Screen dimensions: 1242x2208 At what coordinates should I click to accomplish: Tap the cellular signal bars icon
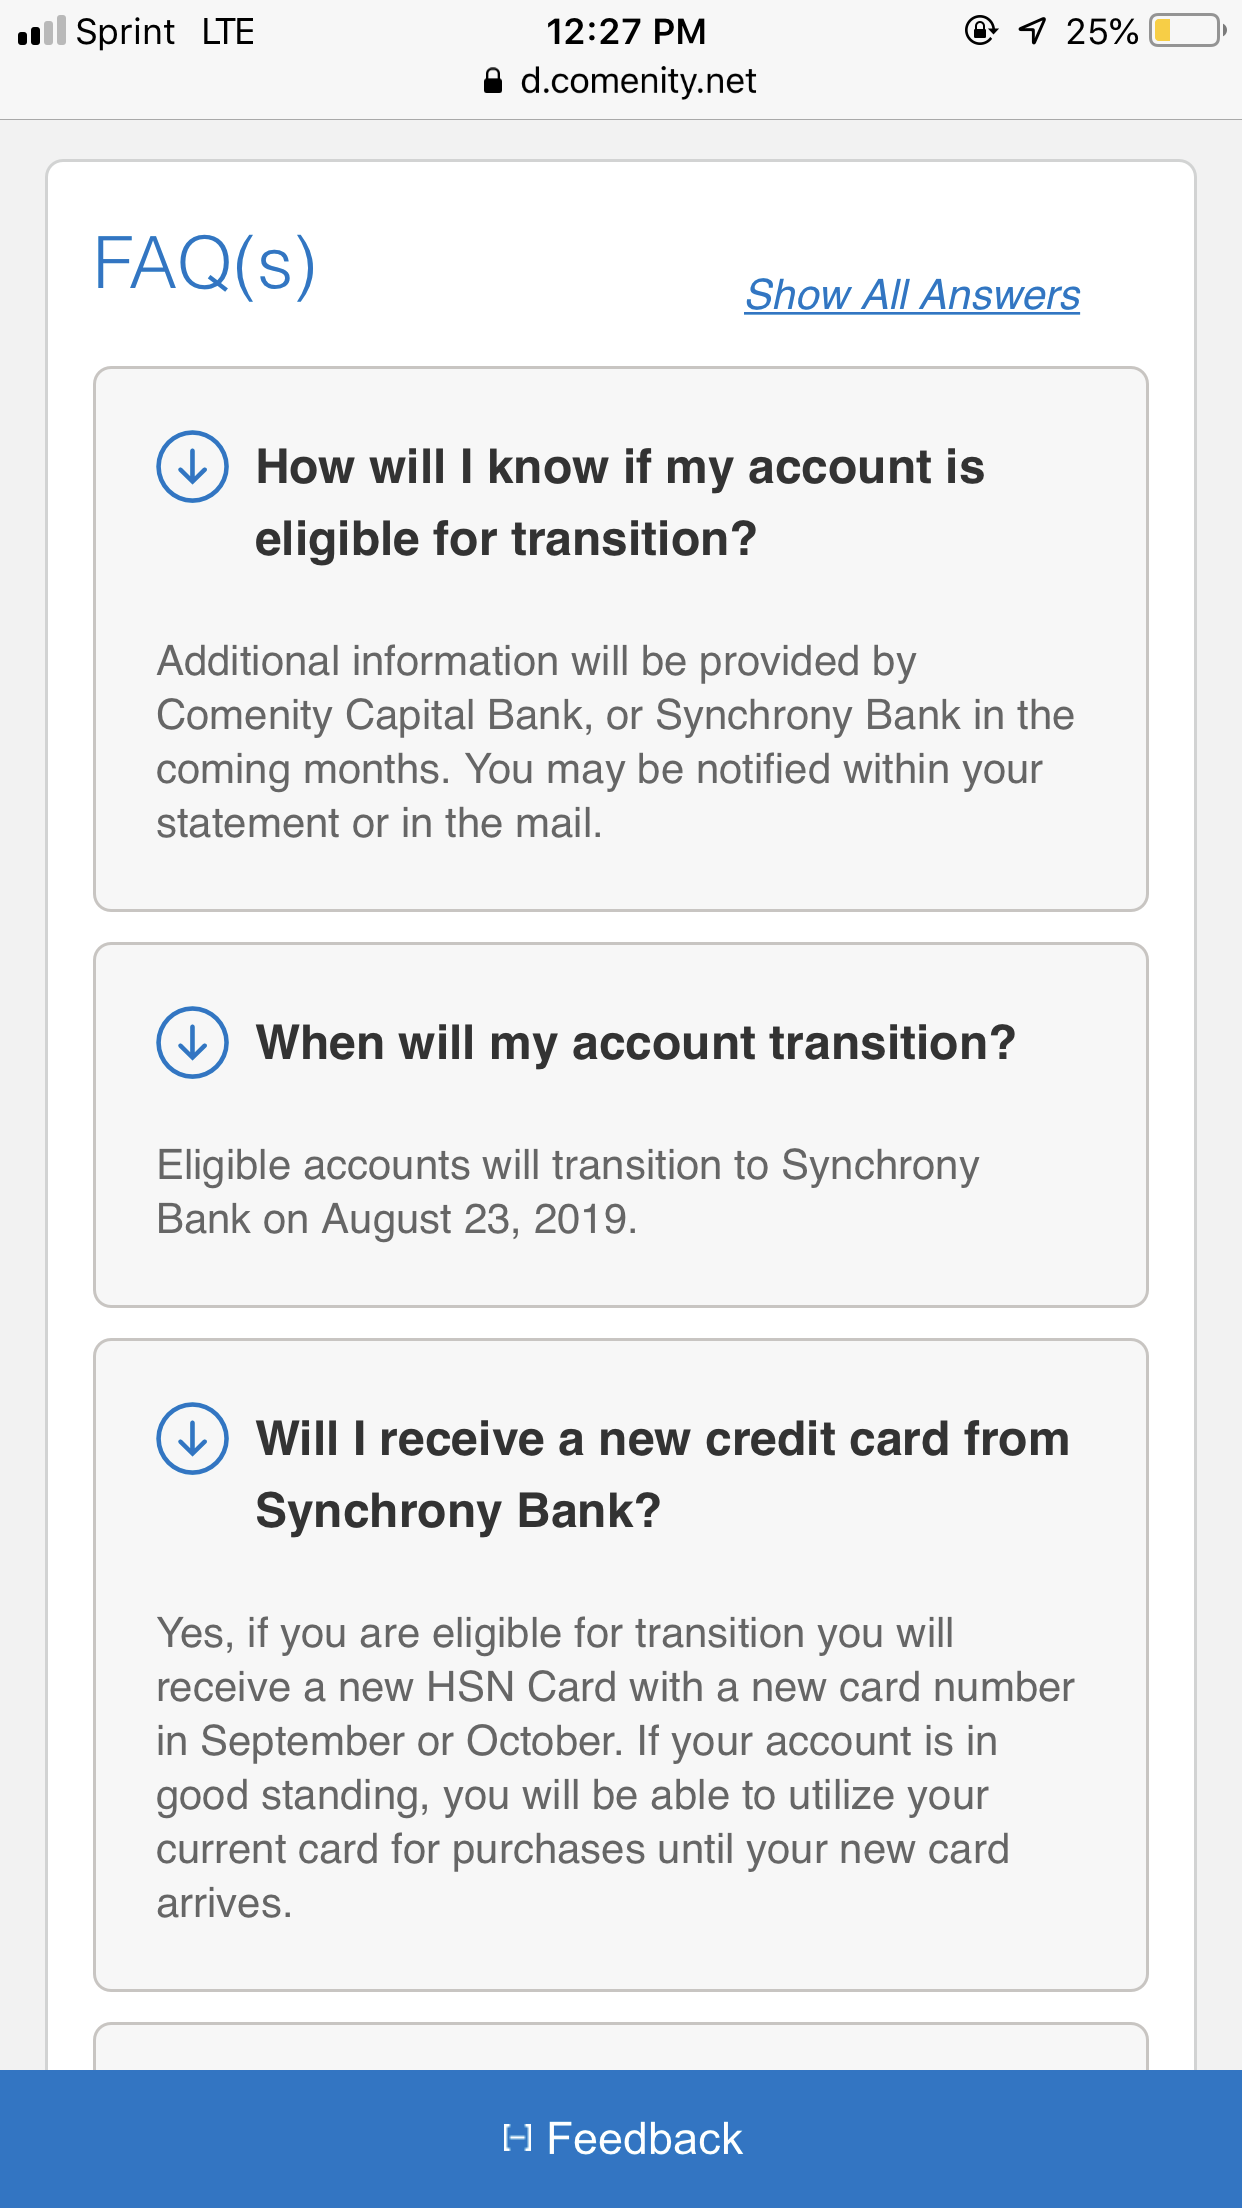[42, 32]
